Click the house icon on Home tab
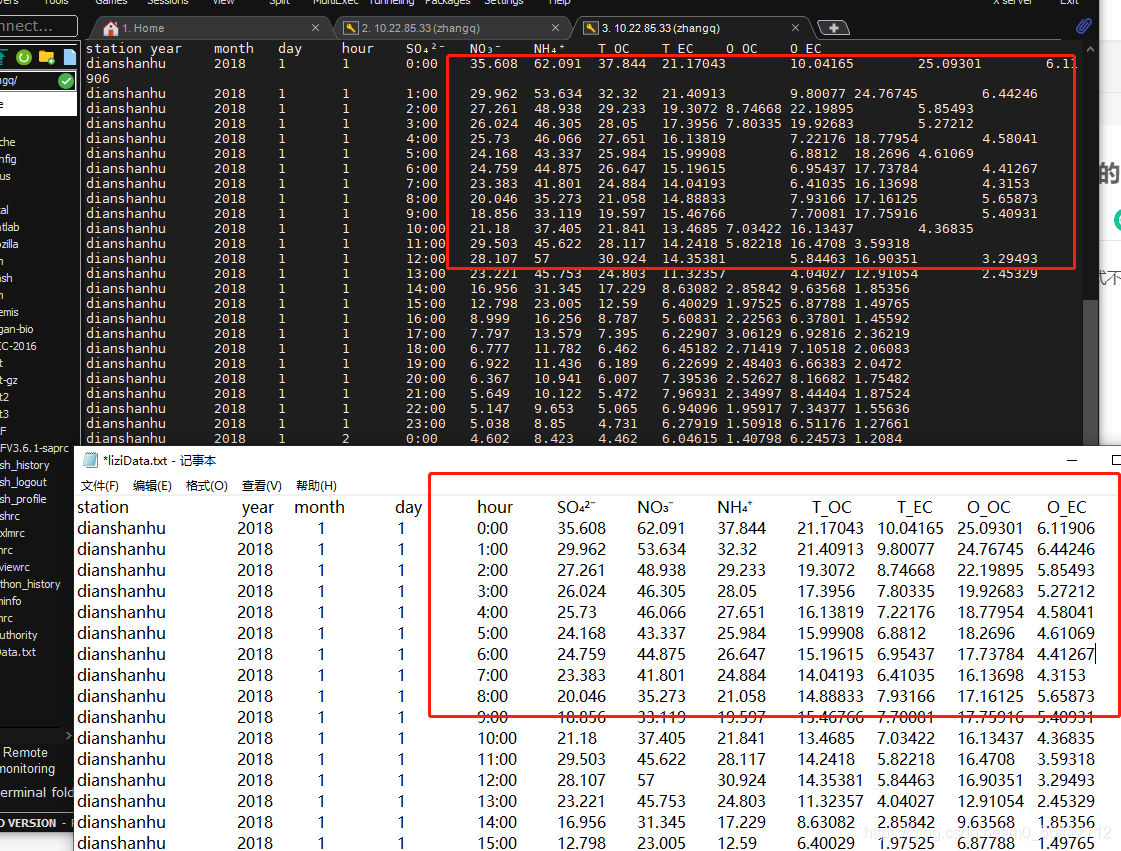The image size is (1121, 851). tap(111, 28)
